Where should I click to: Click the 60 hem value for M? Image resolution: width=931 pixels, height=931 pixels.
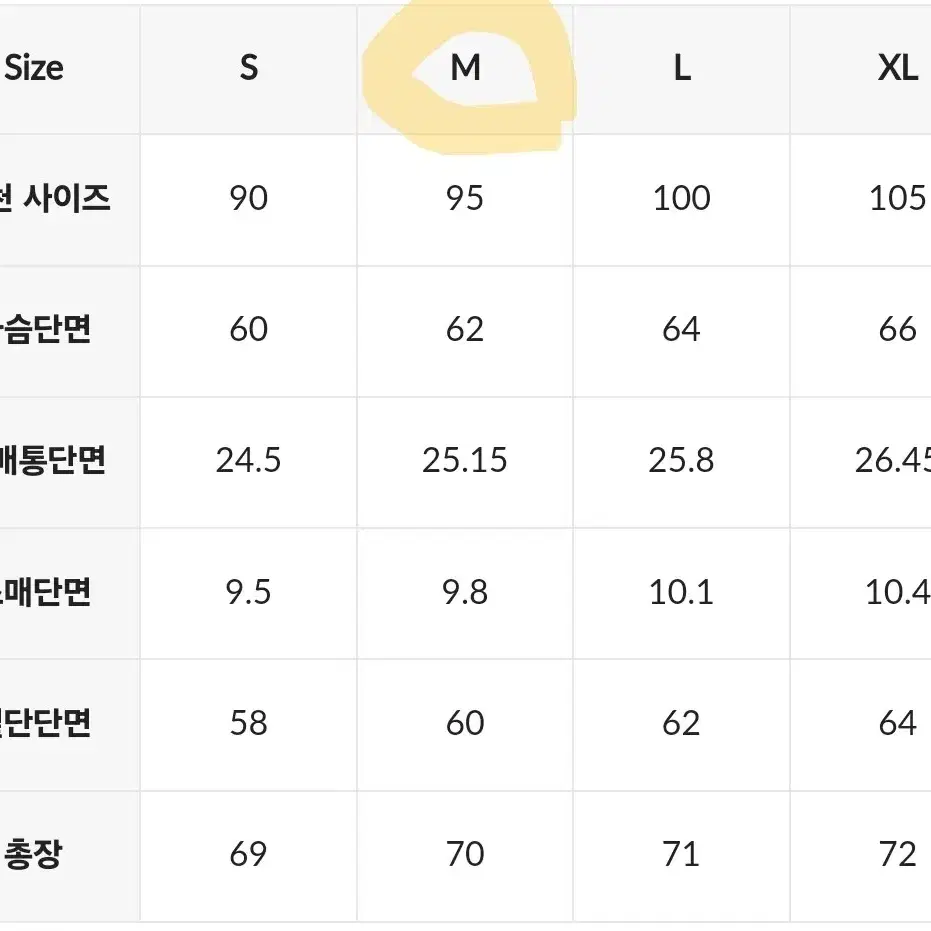(x=465, y=723)
